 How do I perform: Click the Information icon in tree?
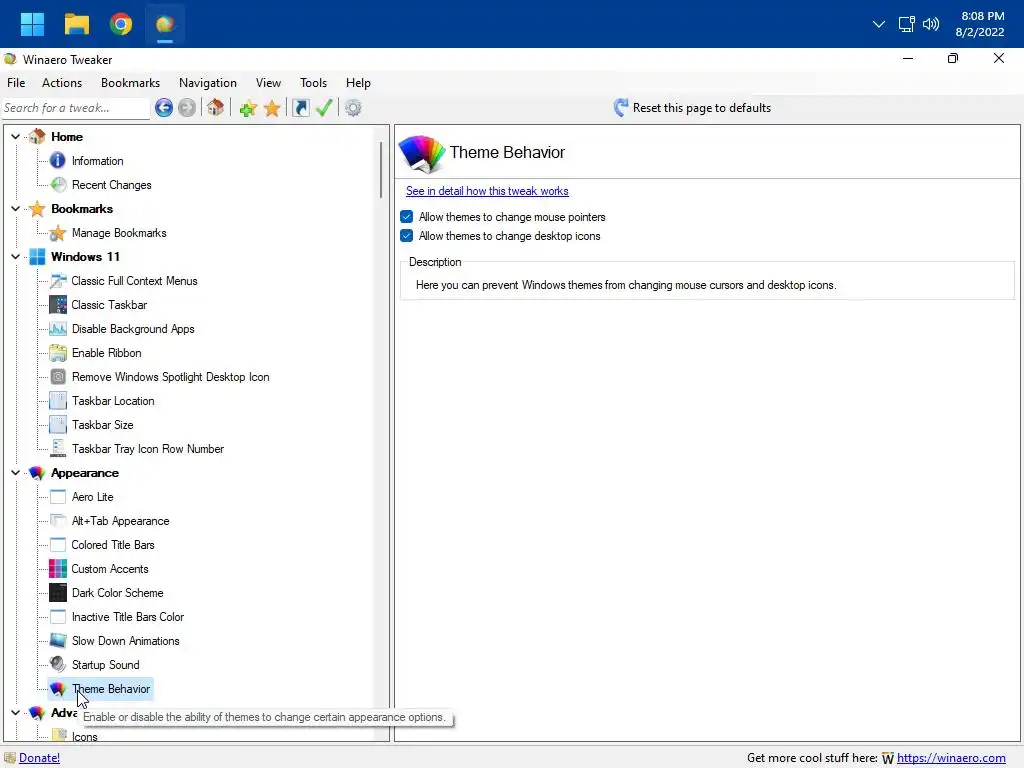(x=57, y=161)
